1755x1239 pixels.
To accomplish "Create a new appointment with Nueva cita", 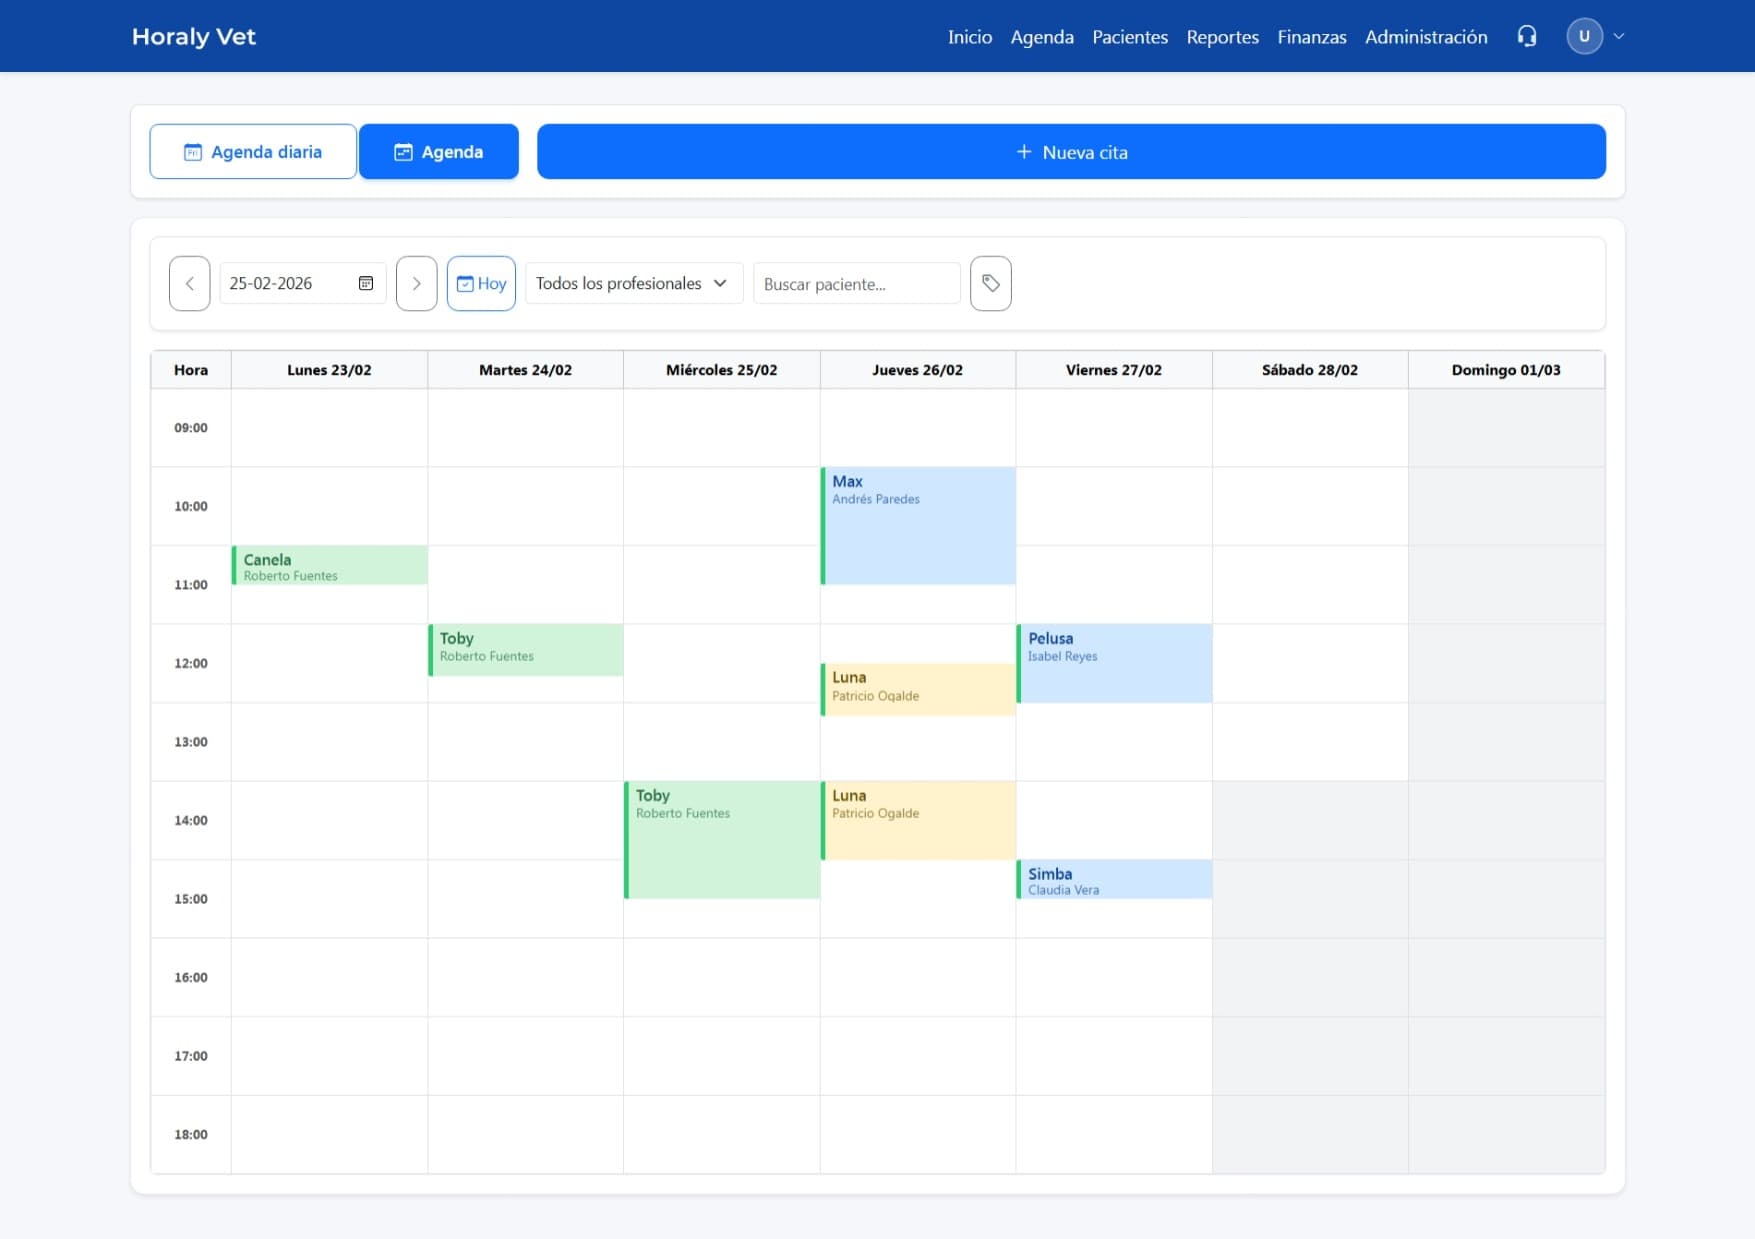I will click(1070, 152).
